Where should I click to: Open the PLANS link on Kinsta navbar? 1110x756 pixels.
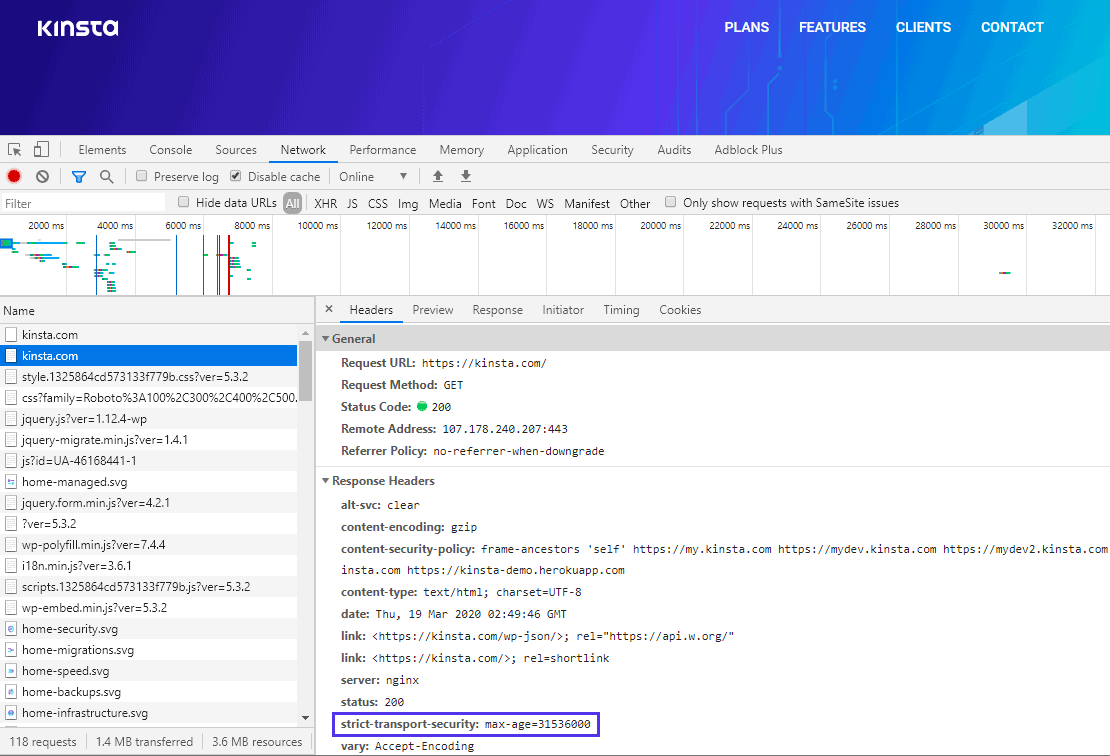(x=746, y=27)
